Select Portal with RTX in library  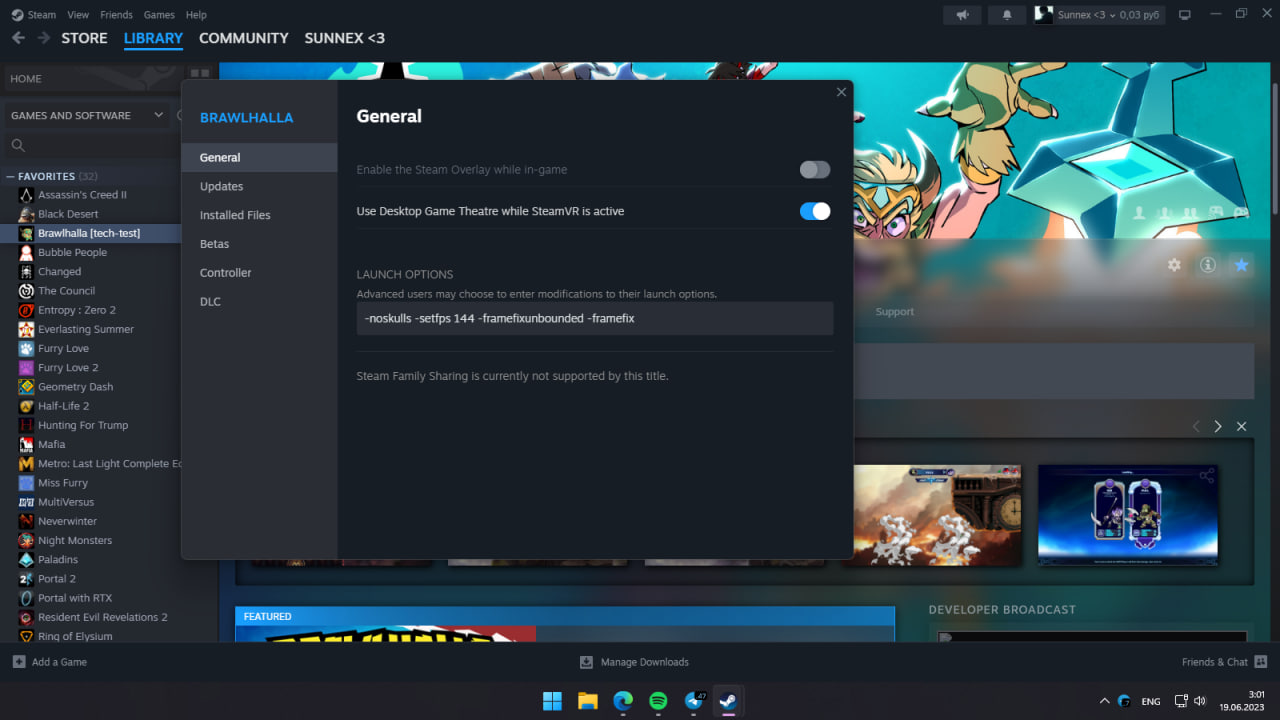pos(75,598)
